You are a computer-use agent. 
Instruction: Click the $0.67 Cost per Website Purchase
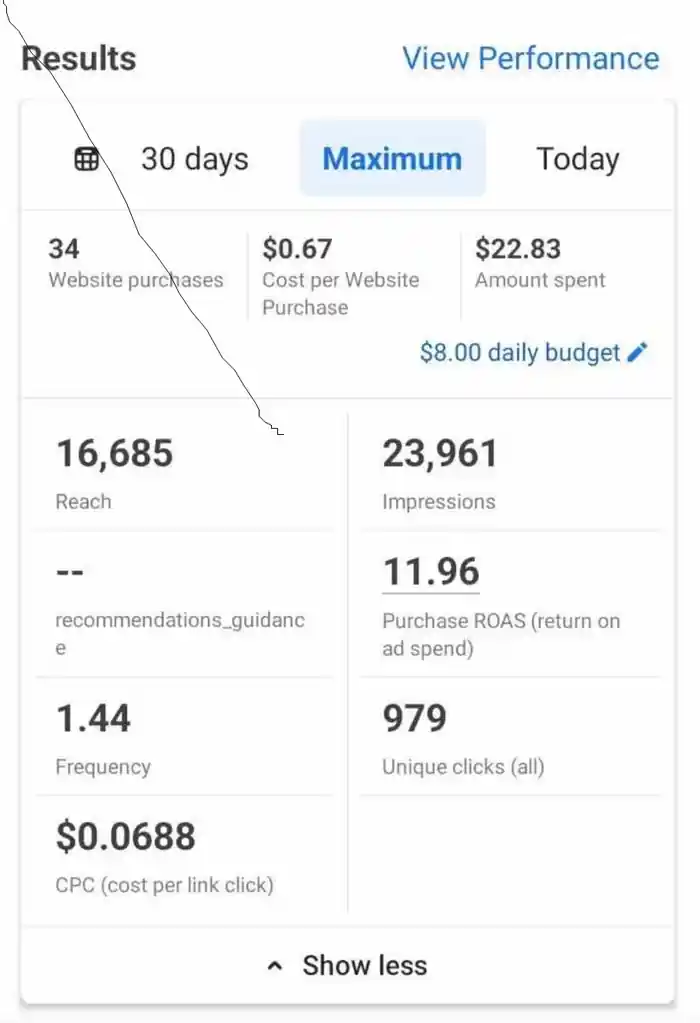point(341,277)
